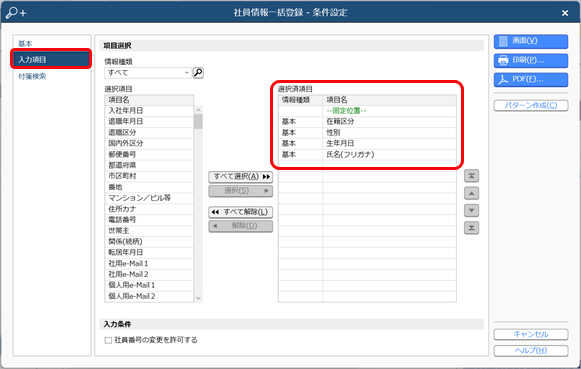Select 退職年月日 in the item list
Viewport: 581px width, 369px height.
tap(149, 122)
